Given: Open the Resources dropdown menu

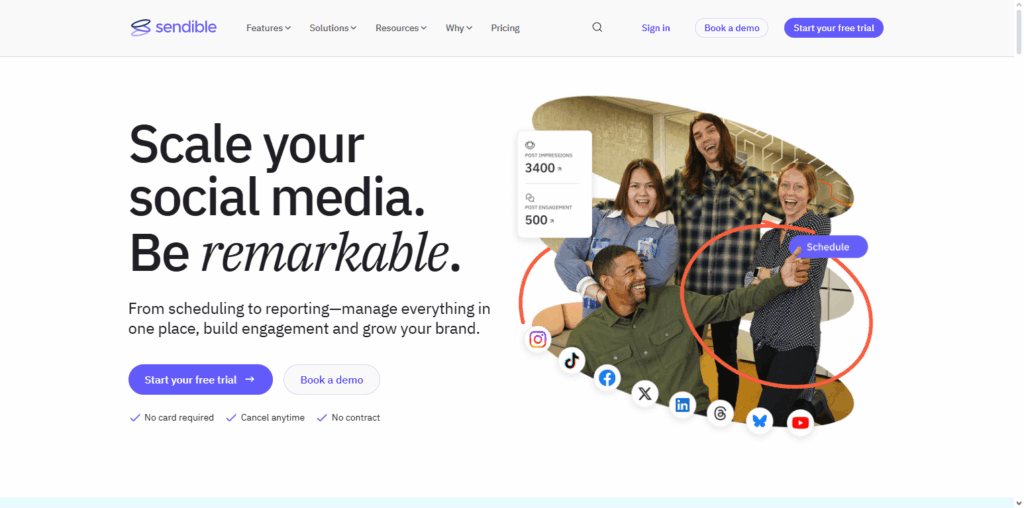Looking at the screenshot, I should [400, 28].
